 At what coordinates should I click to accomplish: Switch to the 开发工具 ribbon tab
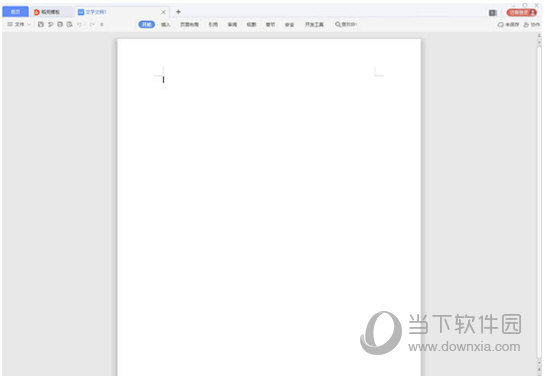[x=314, y=24]
